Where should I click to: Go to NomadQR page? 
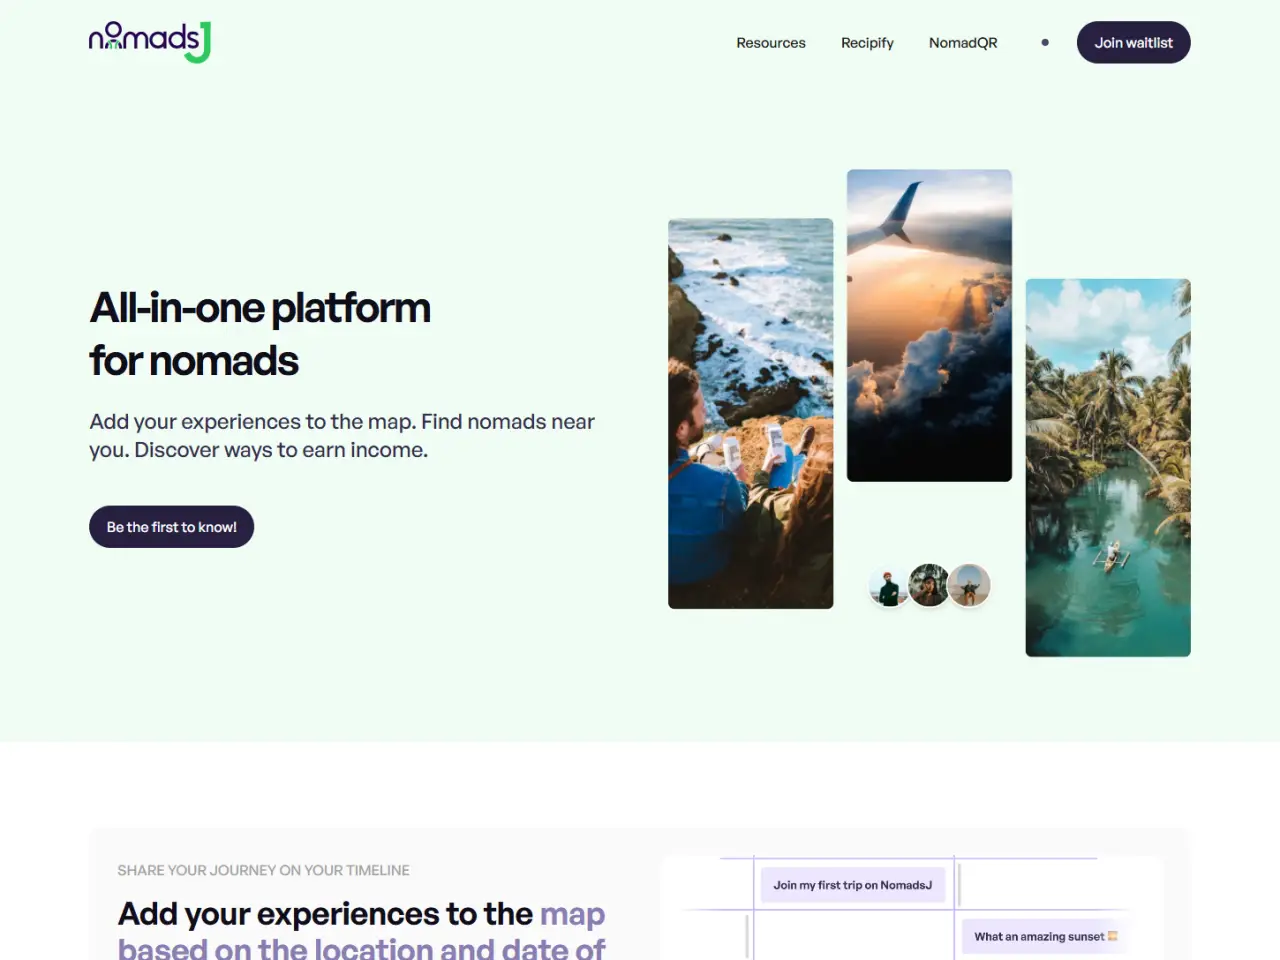tap(963, 43)
